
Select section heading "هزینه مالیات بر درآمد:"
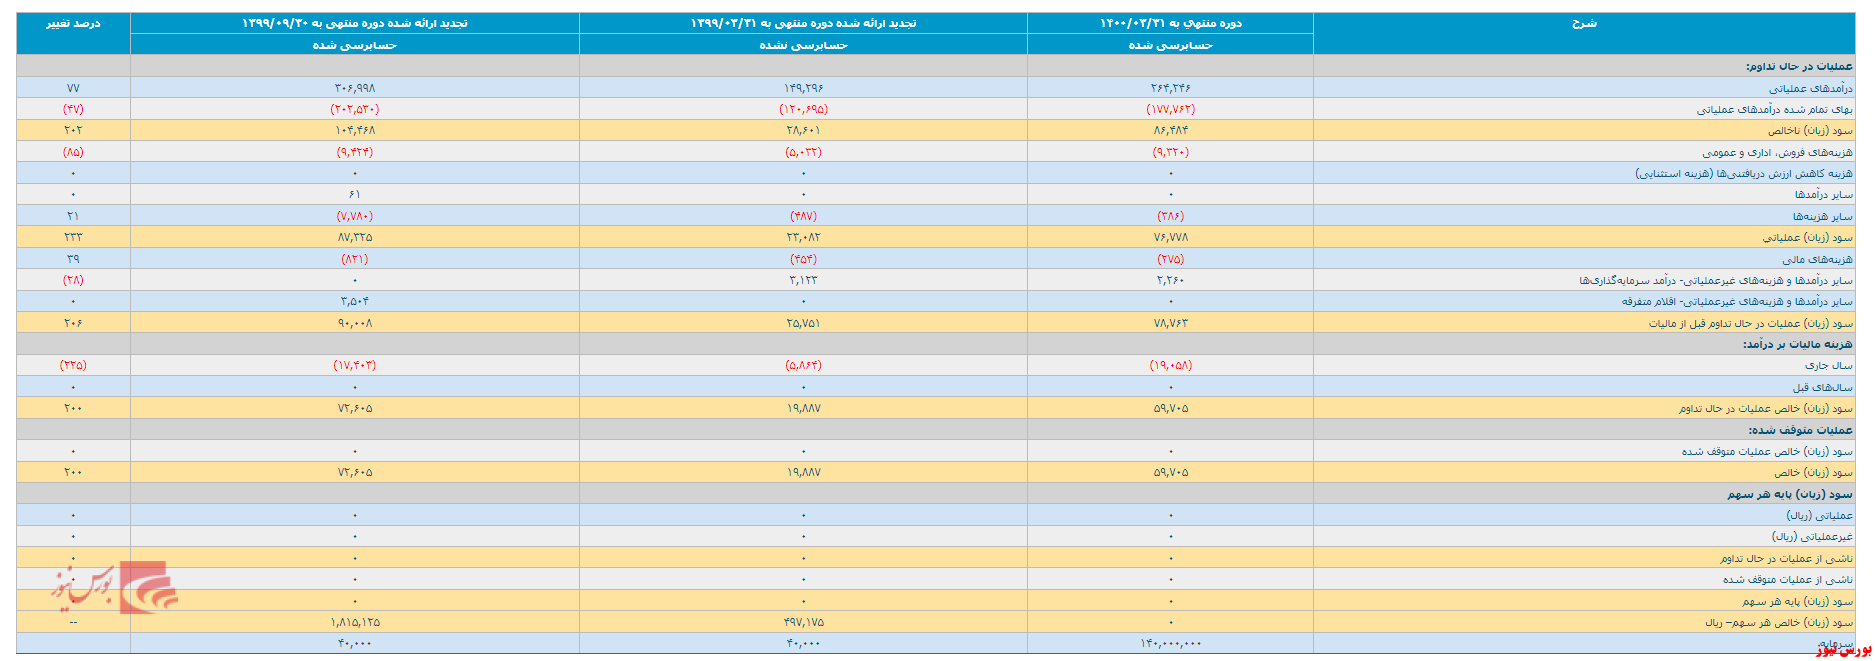1798,344
